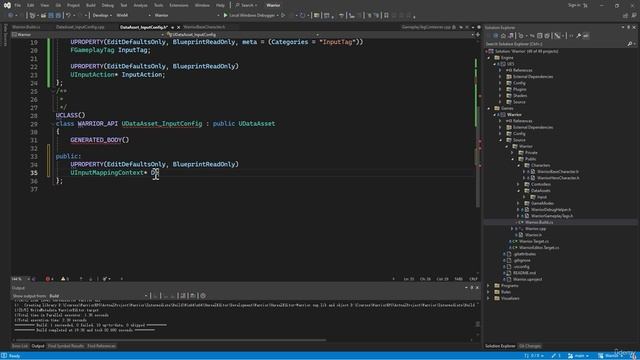Select WarriorEditor.Target.cs file
The width and height of the screenshot is (640, 360).
pyautogui.click(x=539, y=247)
